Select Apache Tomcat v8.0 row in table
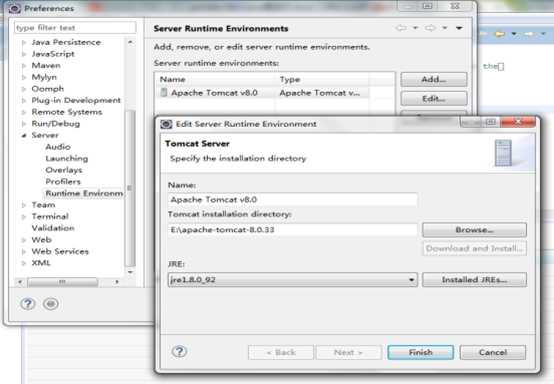 click(263, 93)
